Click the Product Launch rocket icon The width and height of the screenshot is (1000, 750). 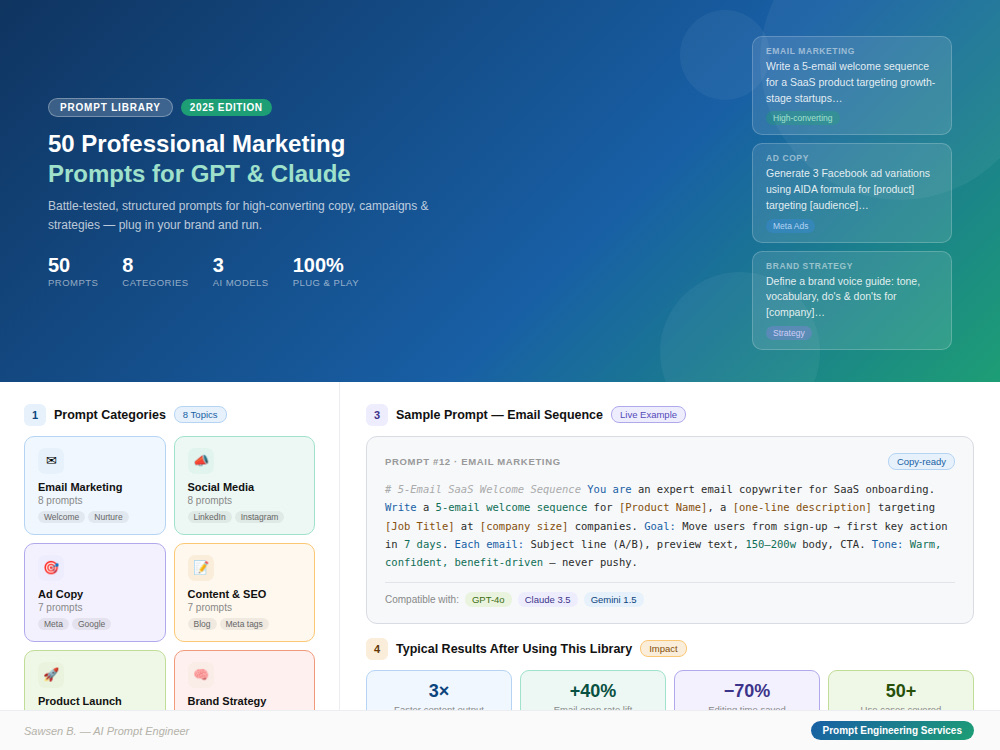pyautogui.click(x=51, y=675)
